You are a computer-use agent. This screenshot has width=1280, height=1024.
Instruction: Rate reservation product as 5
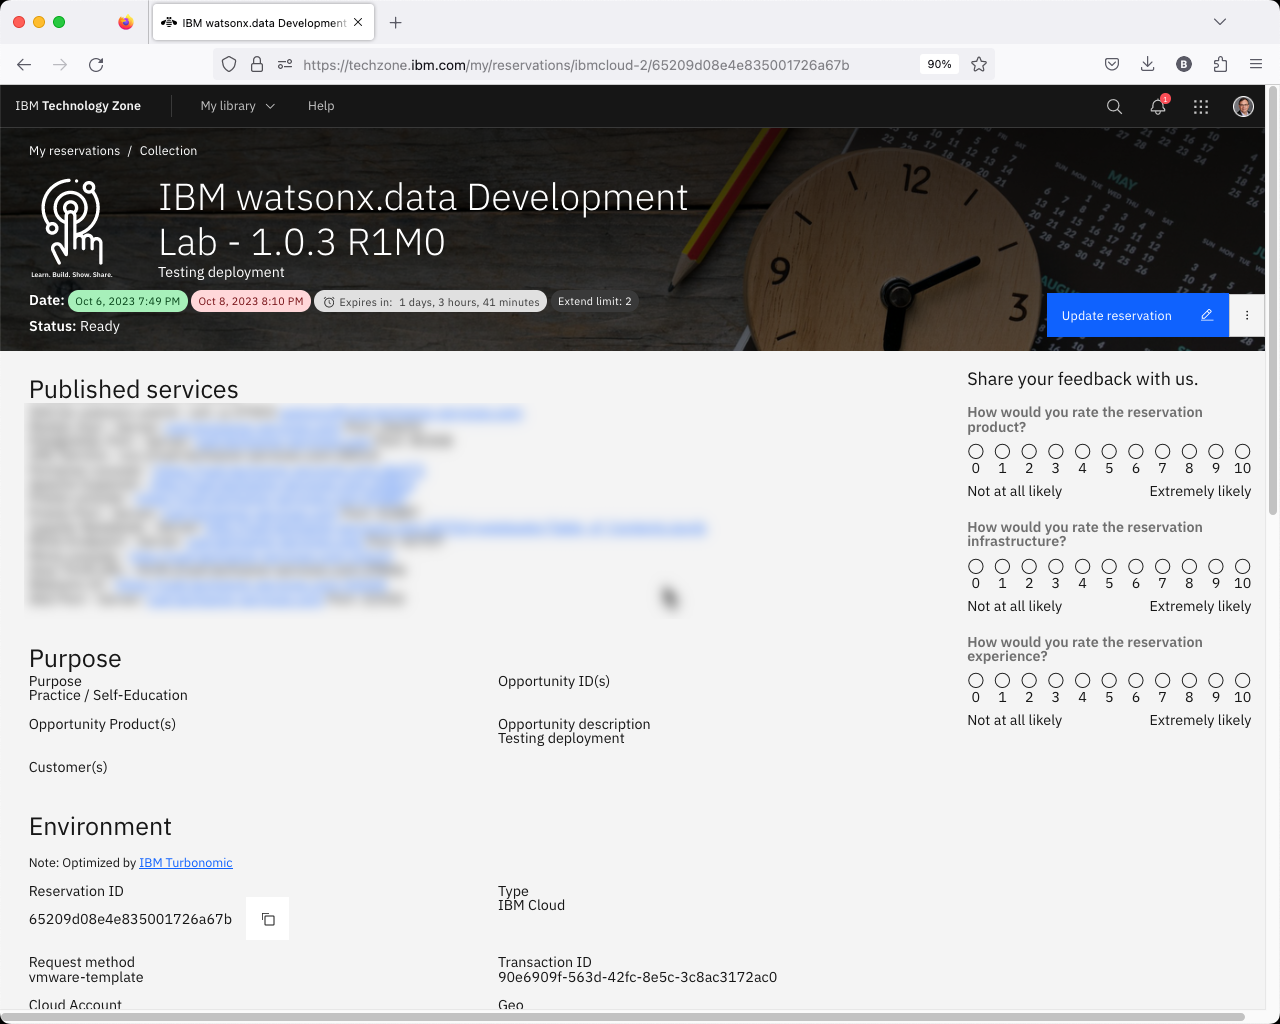pos(1109,452)
